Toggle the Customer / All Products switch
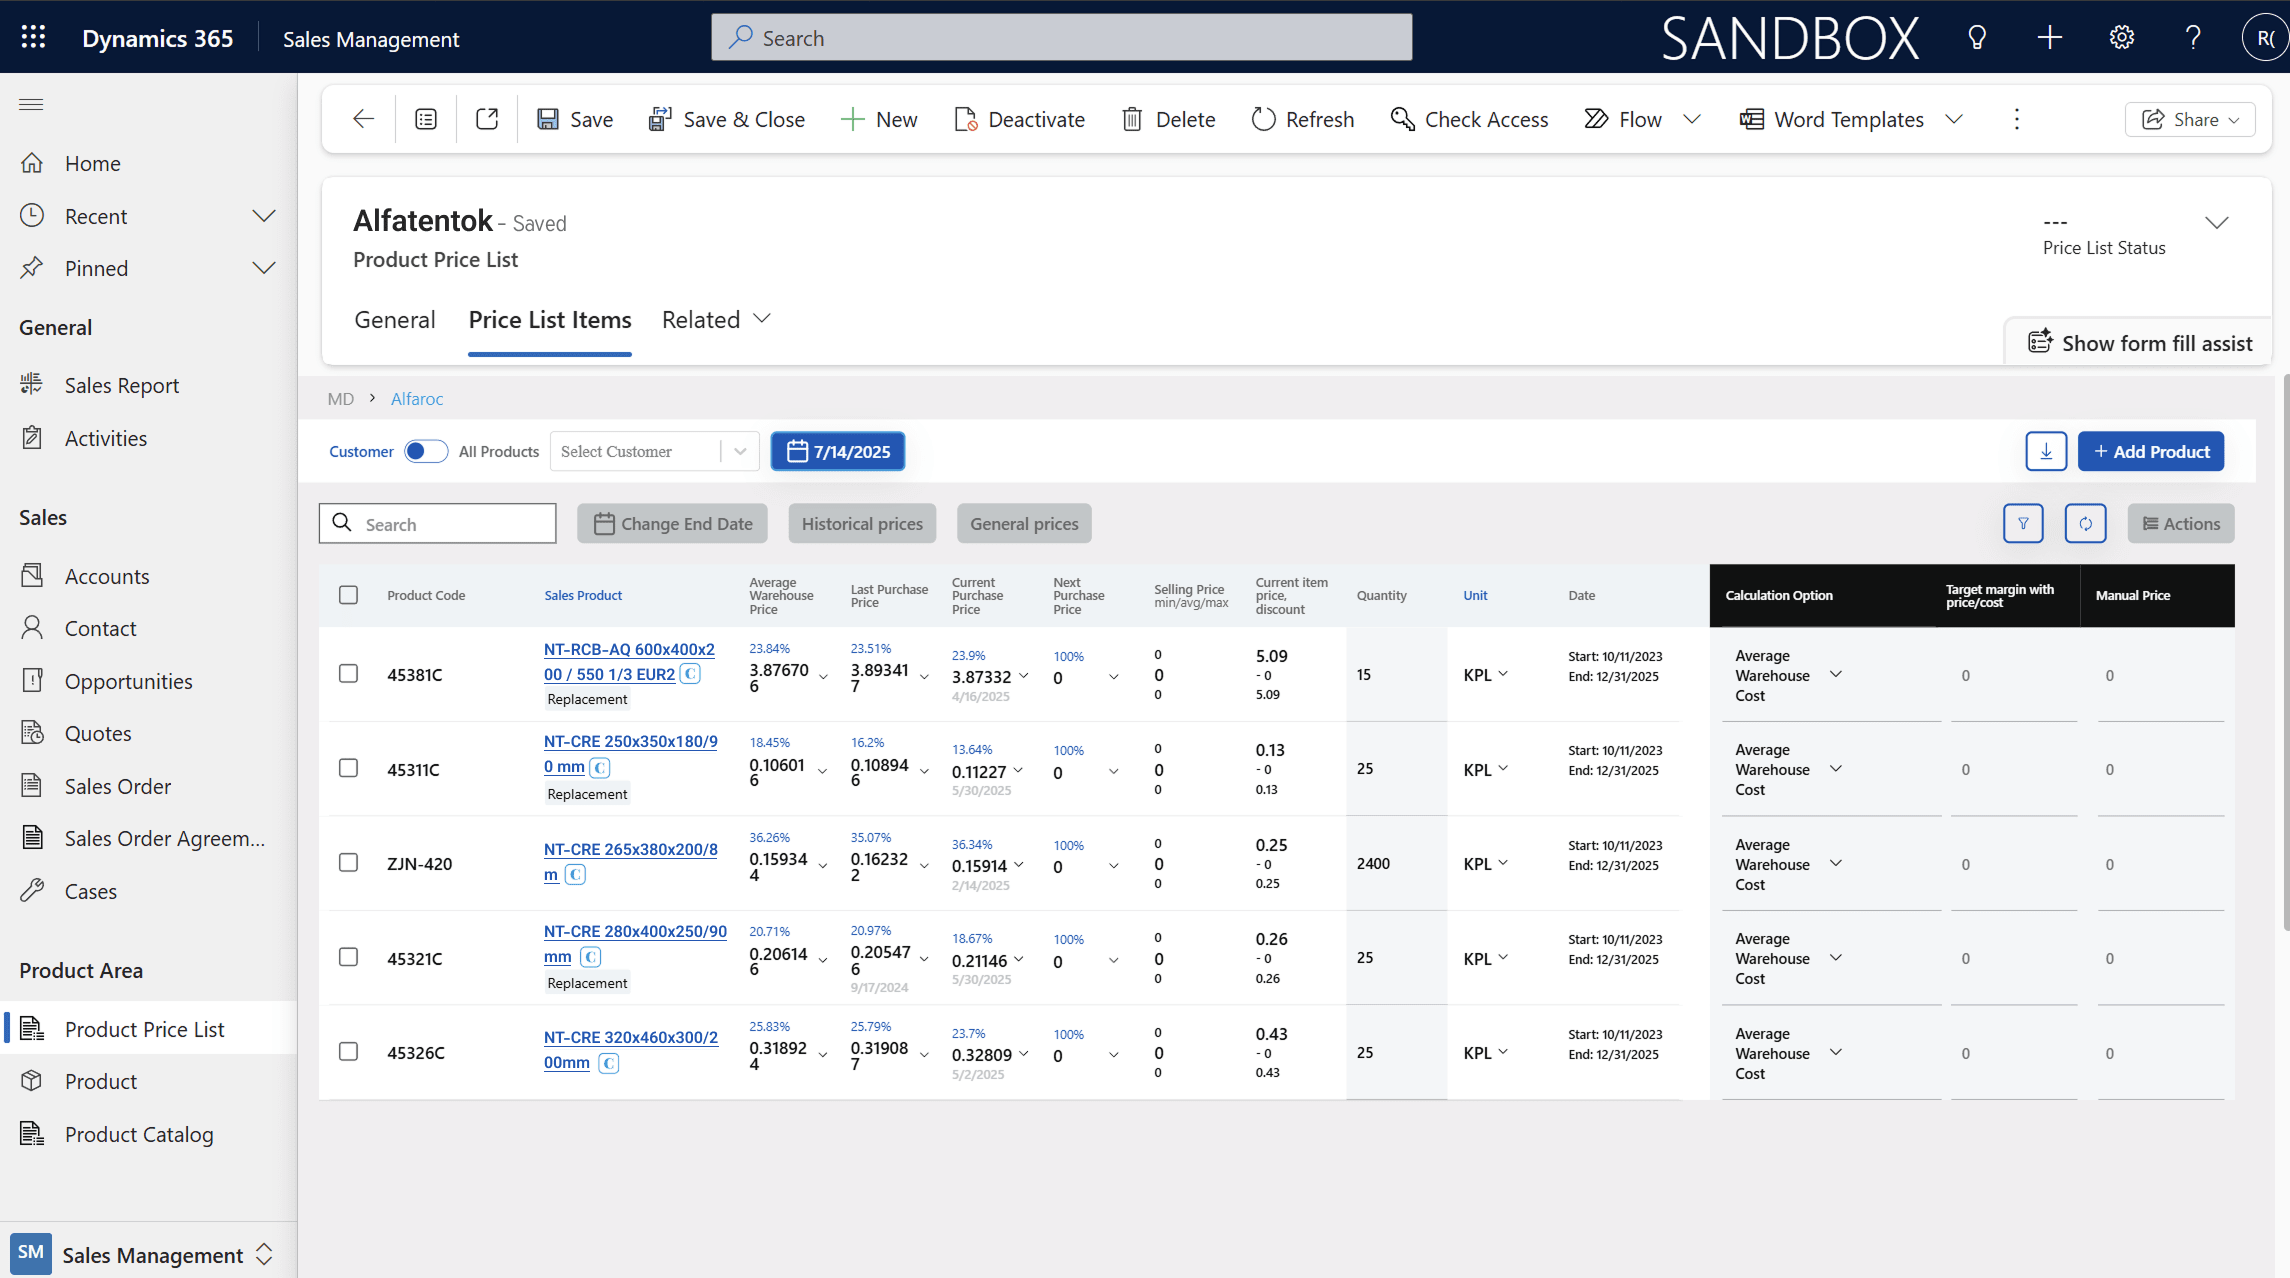The image size is (2290, 1278). click(x=425, y=451)
